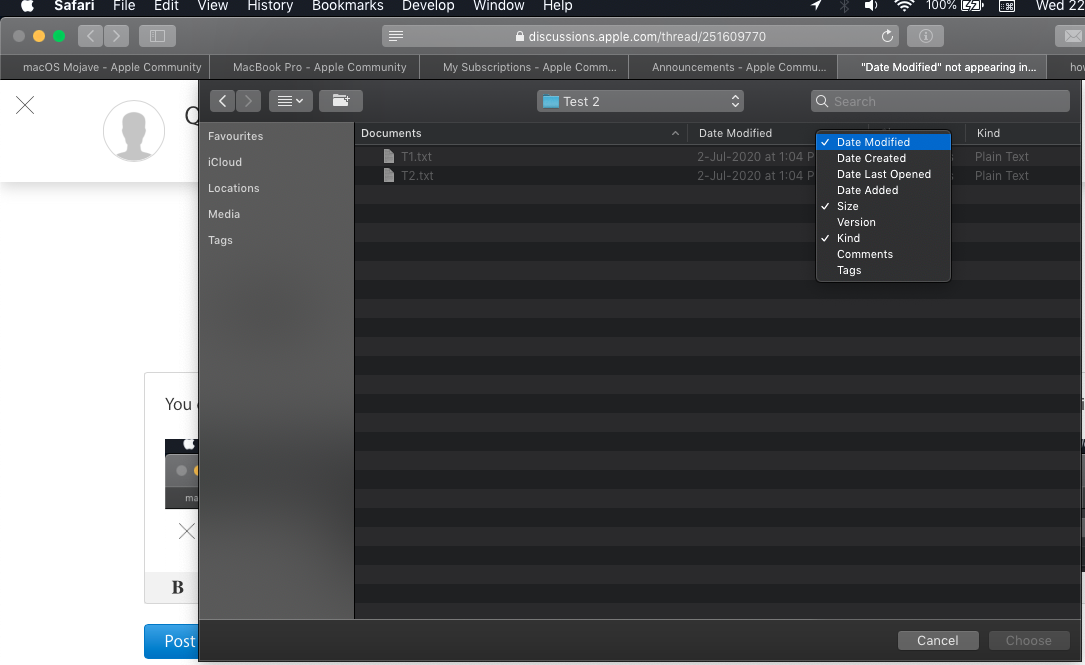Expand the iCloud sidebar section
This screenshot has width=1085, height=665.
click(x=225, y=162)
